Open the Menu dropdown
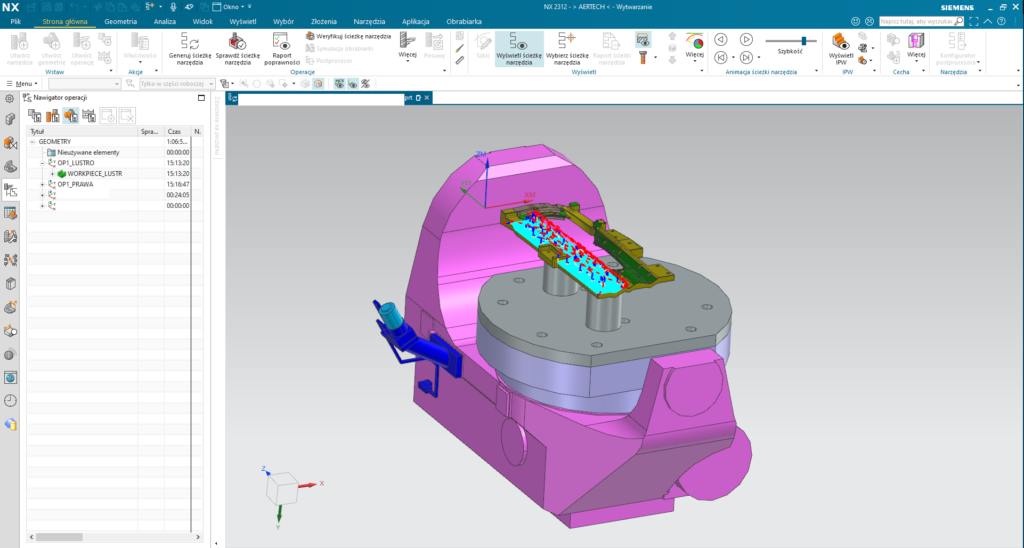 pyautogui.click(x=22, y=84)
